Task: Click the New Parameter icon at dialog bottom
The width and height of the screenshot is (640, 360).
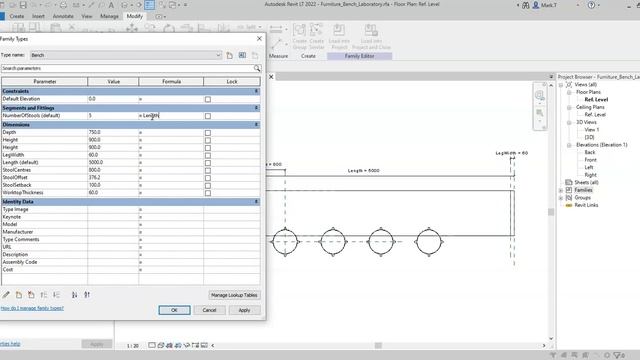Action: (x=19, y=295)
